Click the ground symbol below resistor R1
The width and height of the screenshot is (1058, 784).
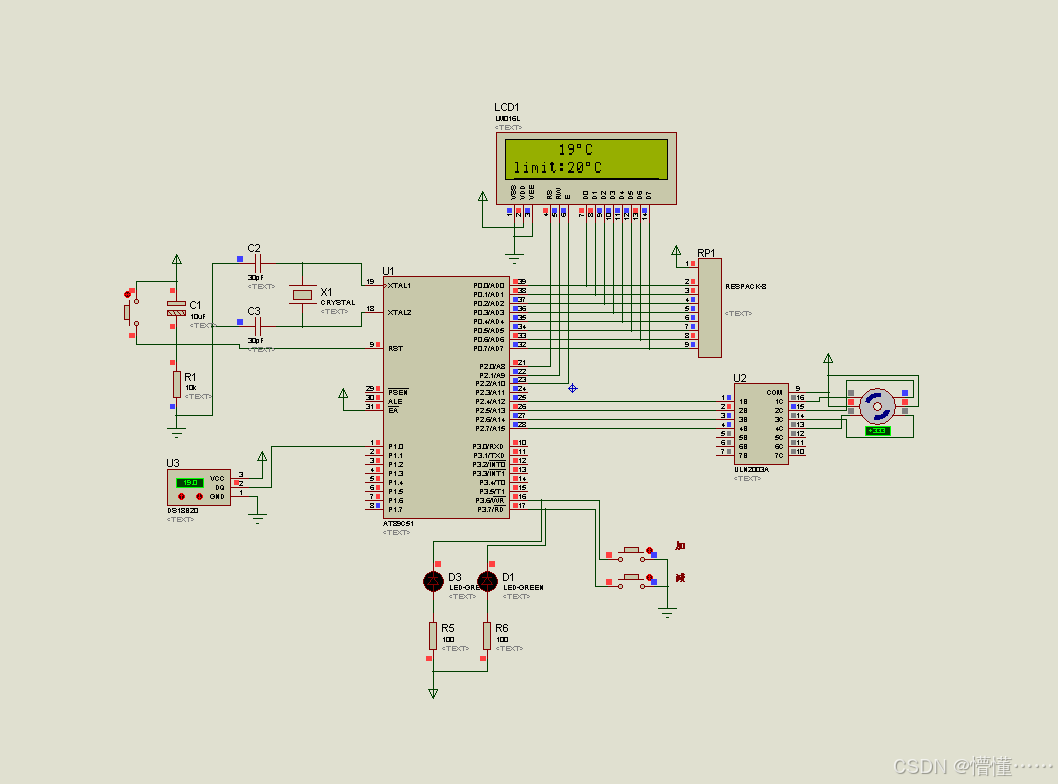(176, 432)
